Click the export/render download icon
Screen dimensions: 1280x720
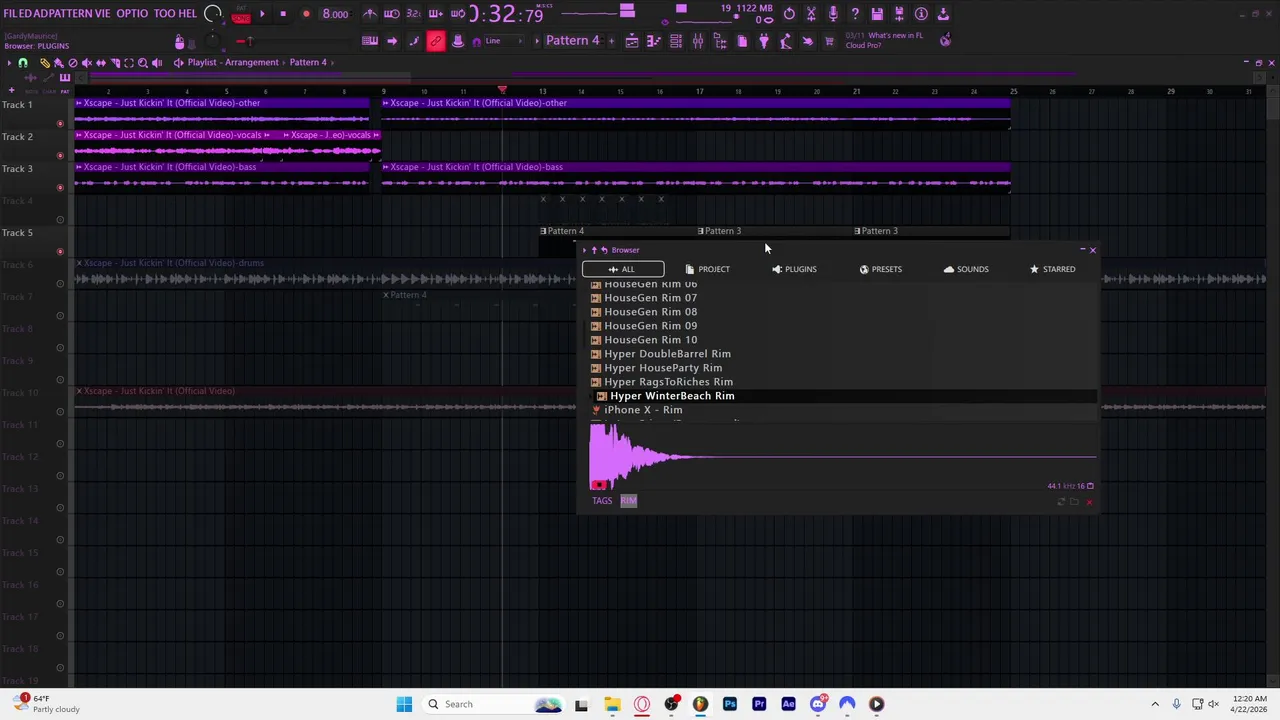[x=943, y=14]
